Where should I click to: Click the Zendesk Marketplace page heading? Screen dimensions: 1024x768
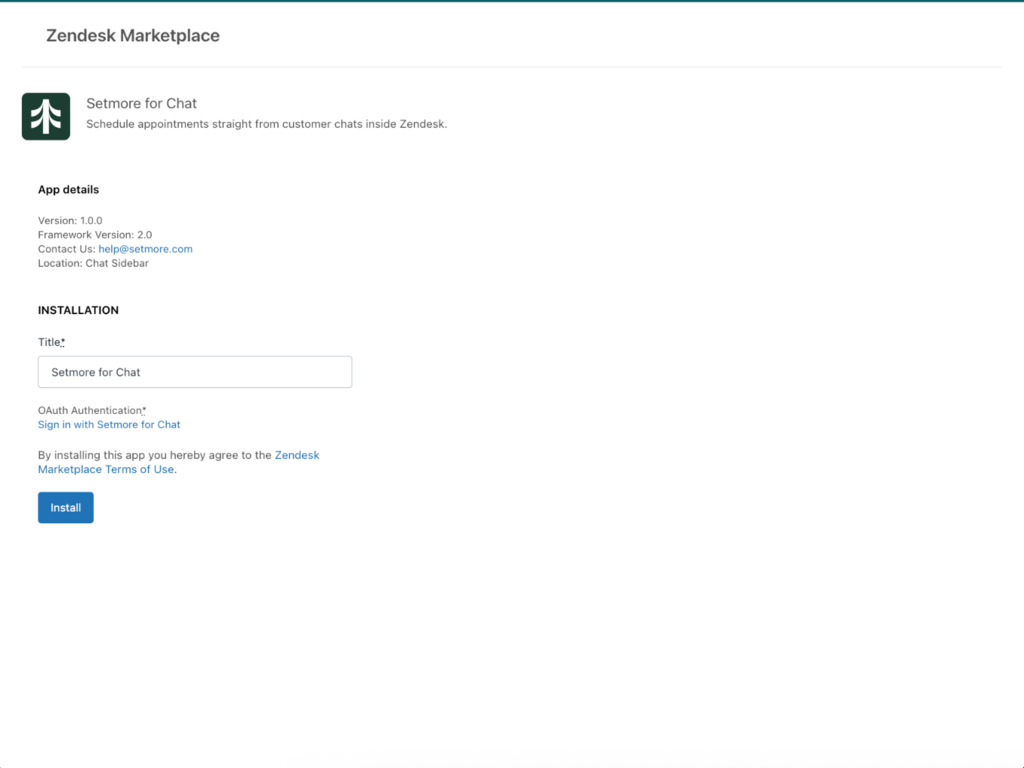[133, 36]
